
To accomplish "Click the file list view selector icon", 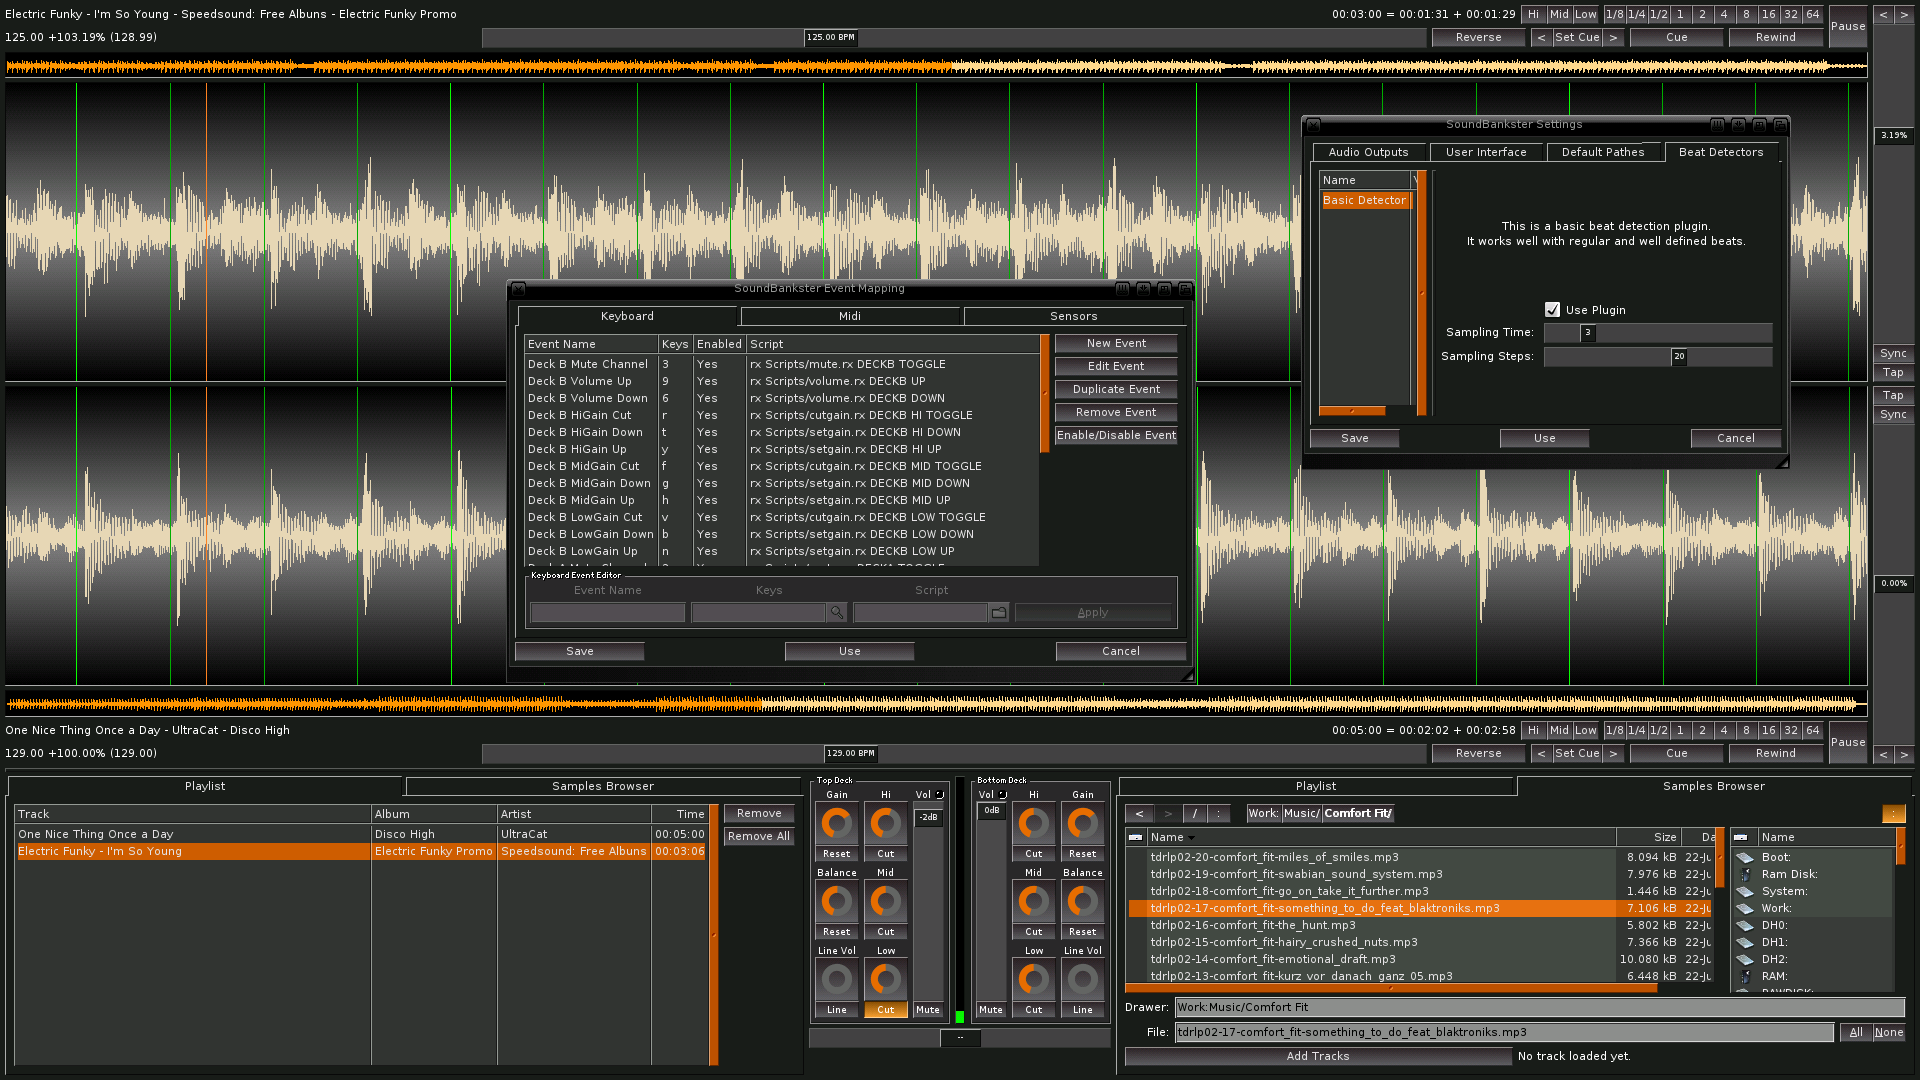I will 1135,837.
